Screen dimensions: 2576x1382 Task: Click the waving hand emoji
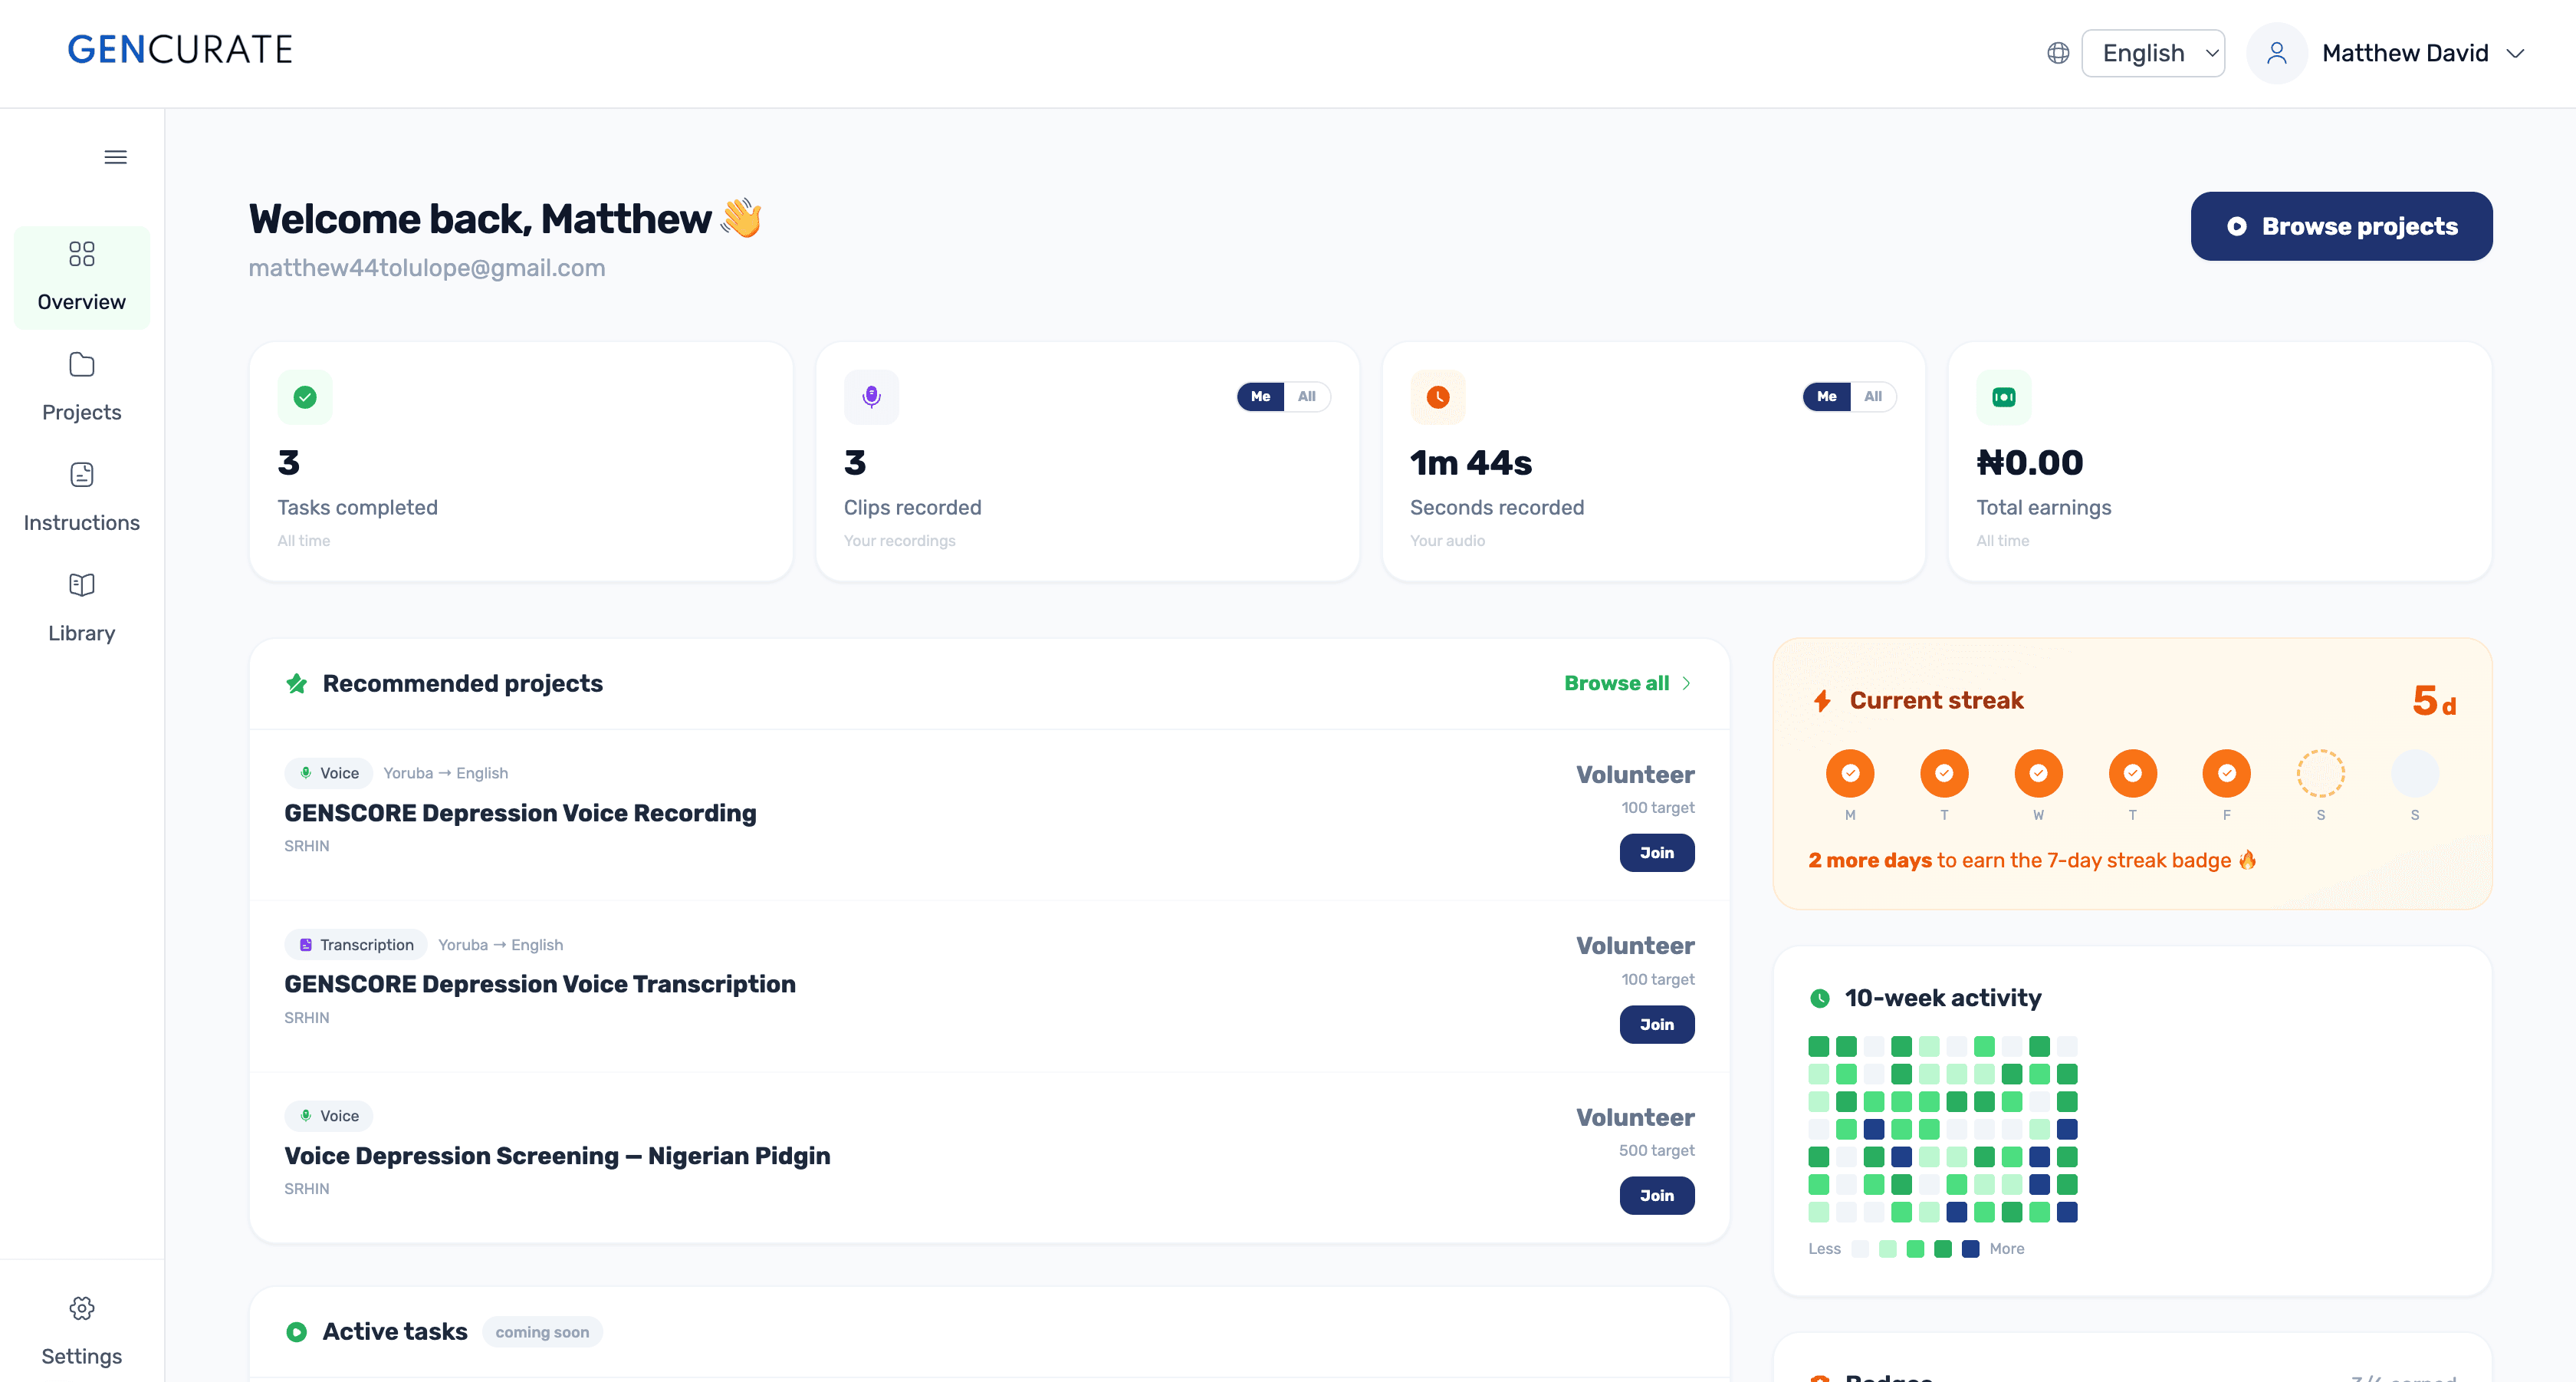[x=741, y=218]
